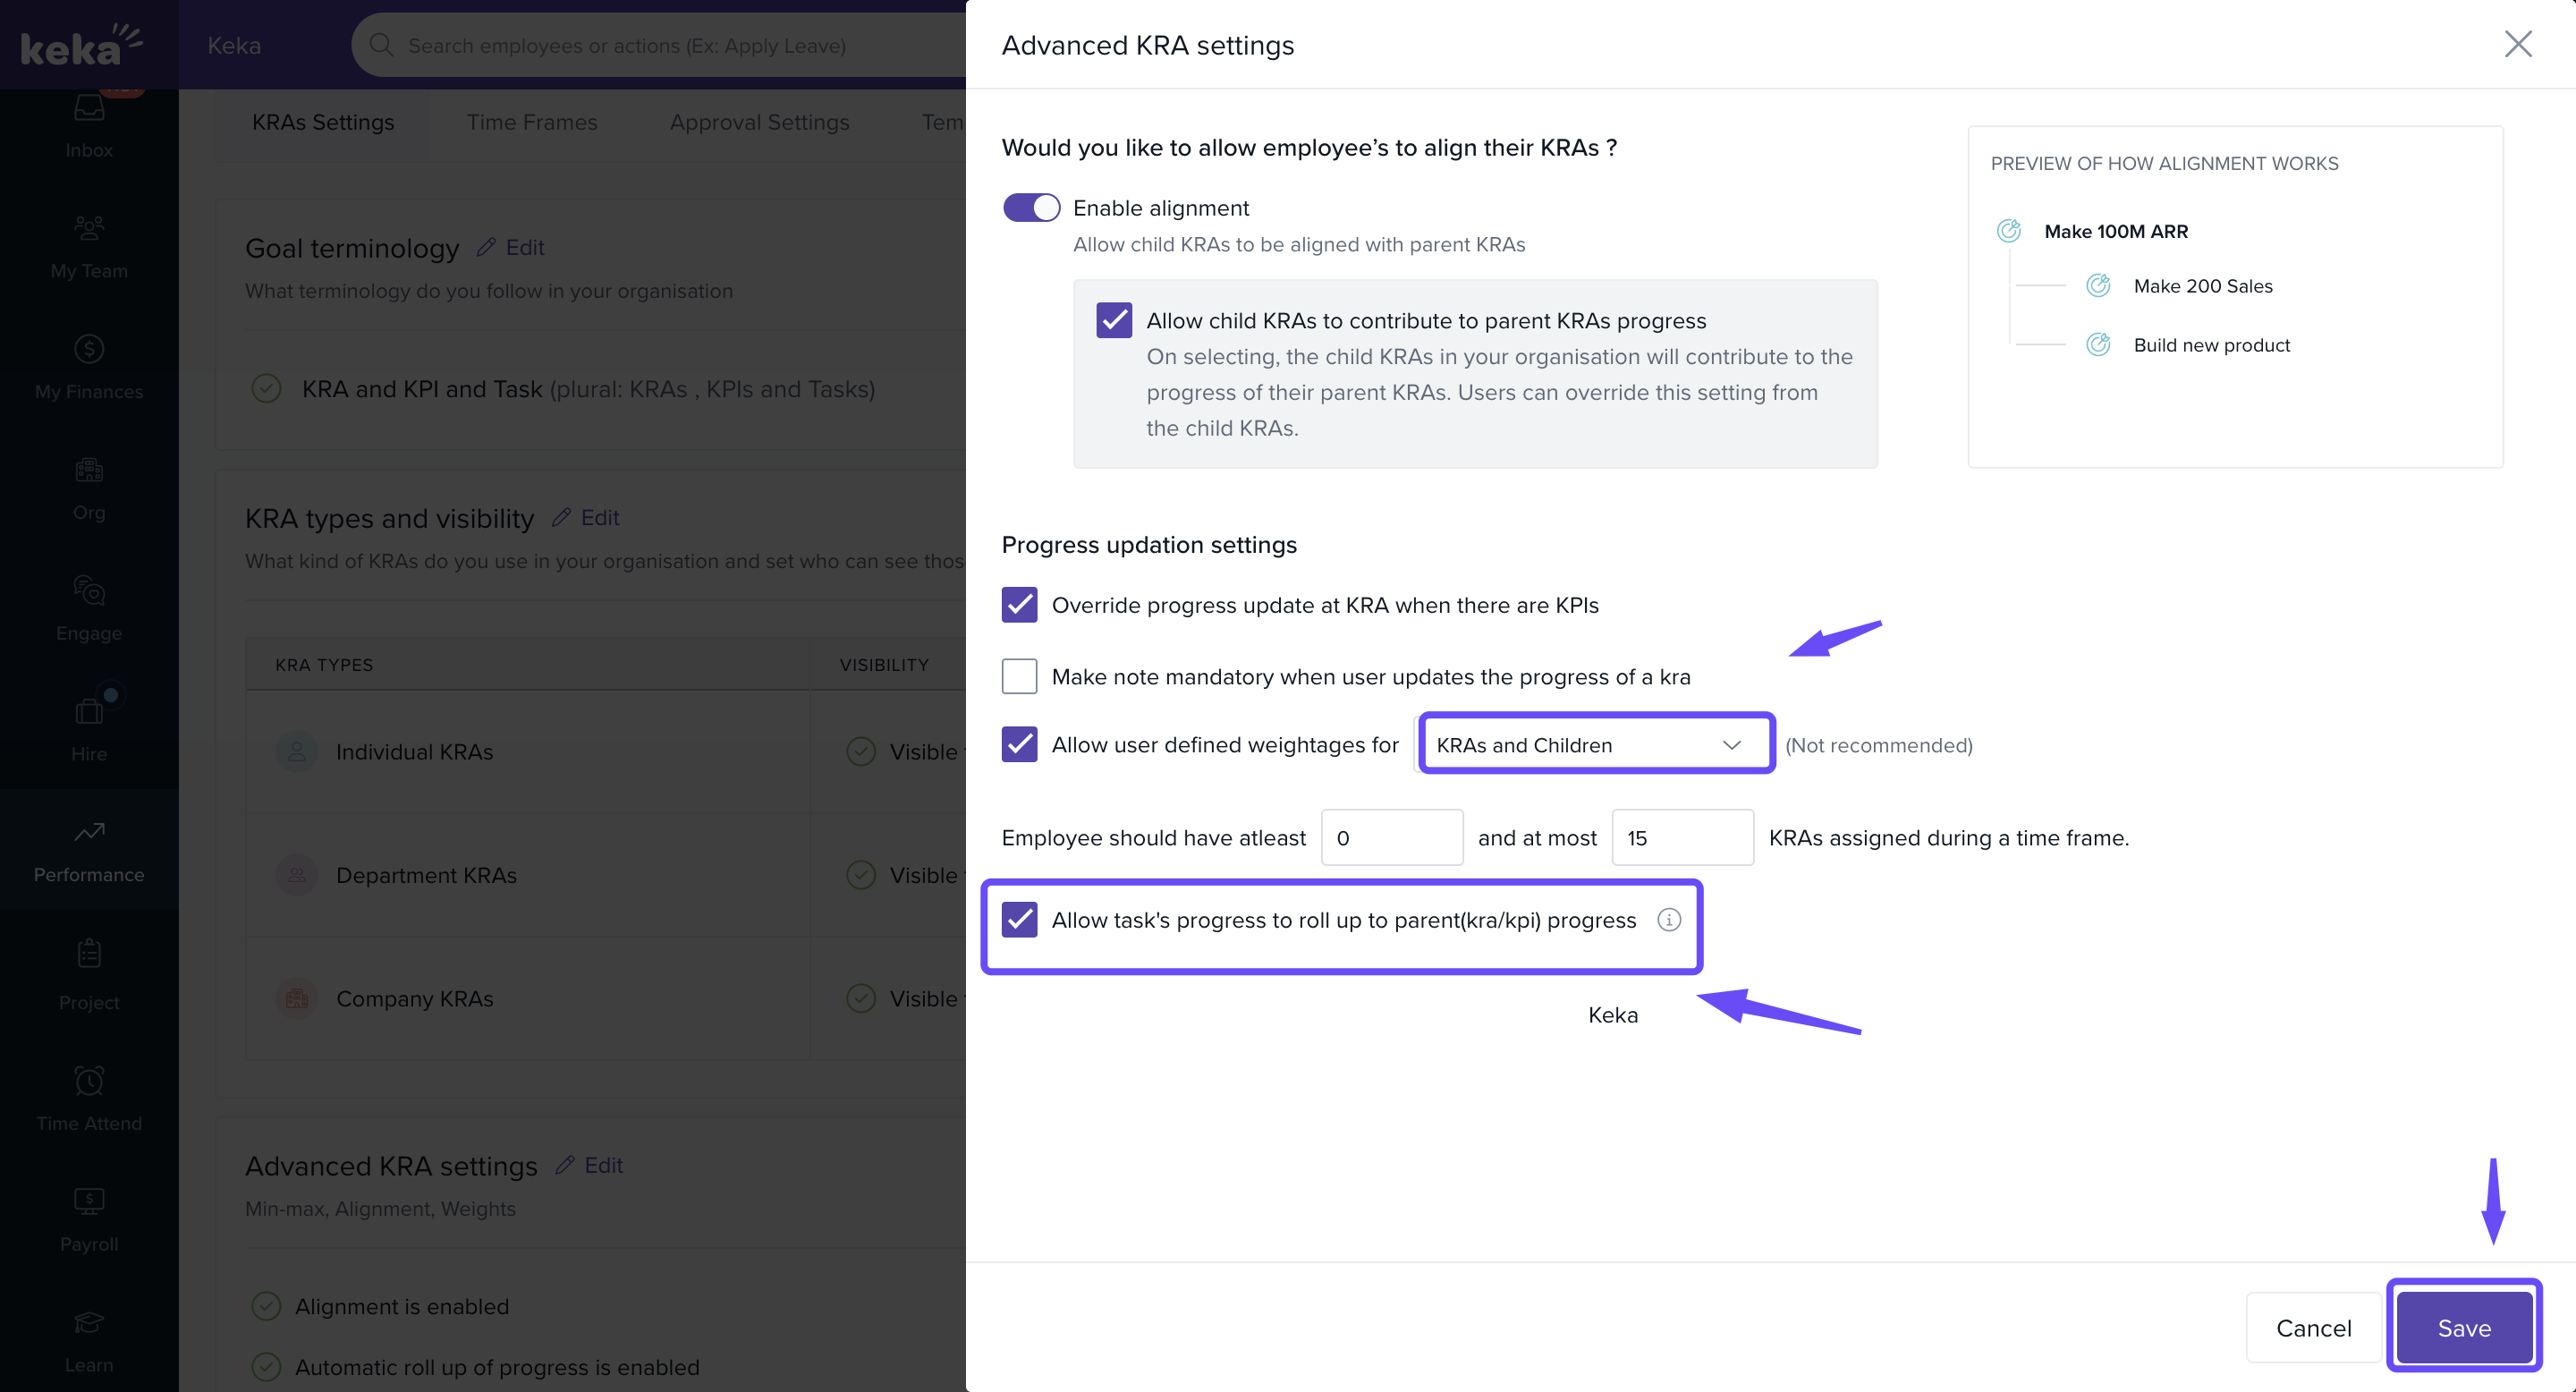Uncheck Override progress update at KRA
This screenshot has width=2576, height=1392.
point(1019,605)
